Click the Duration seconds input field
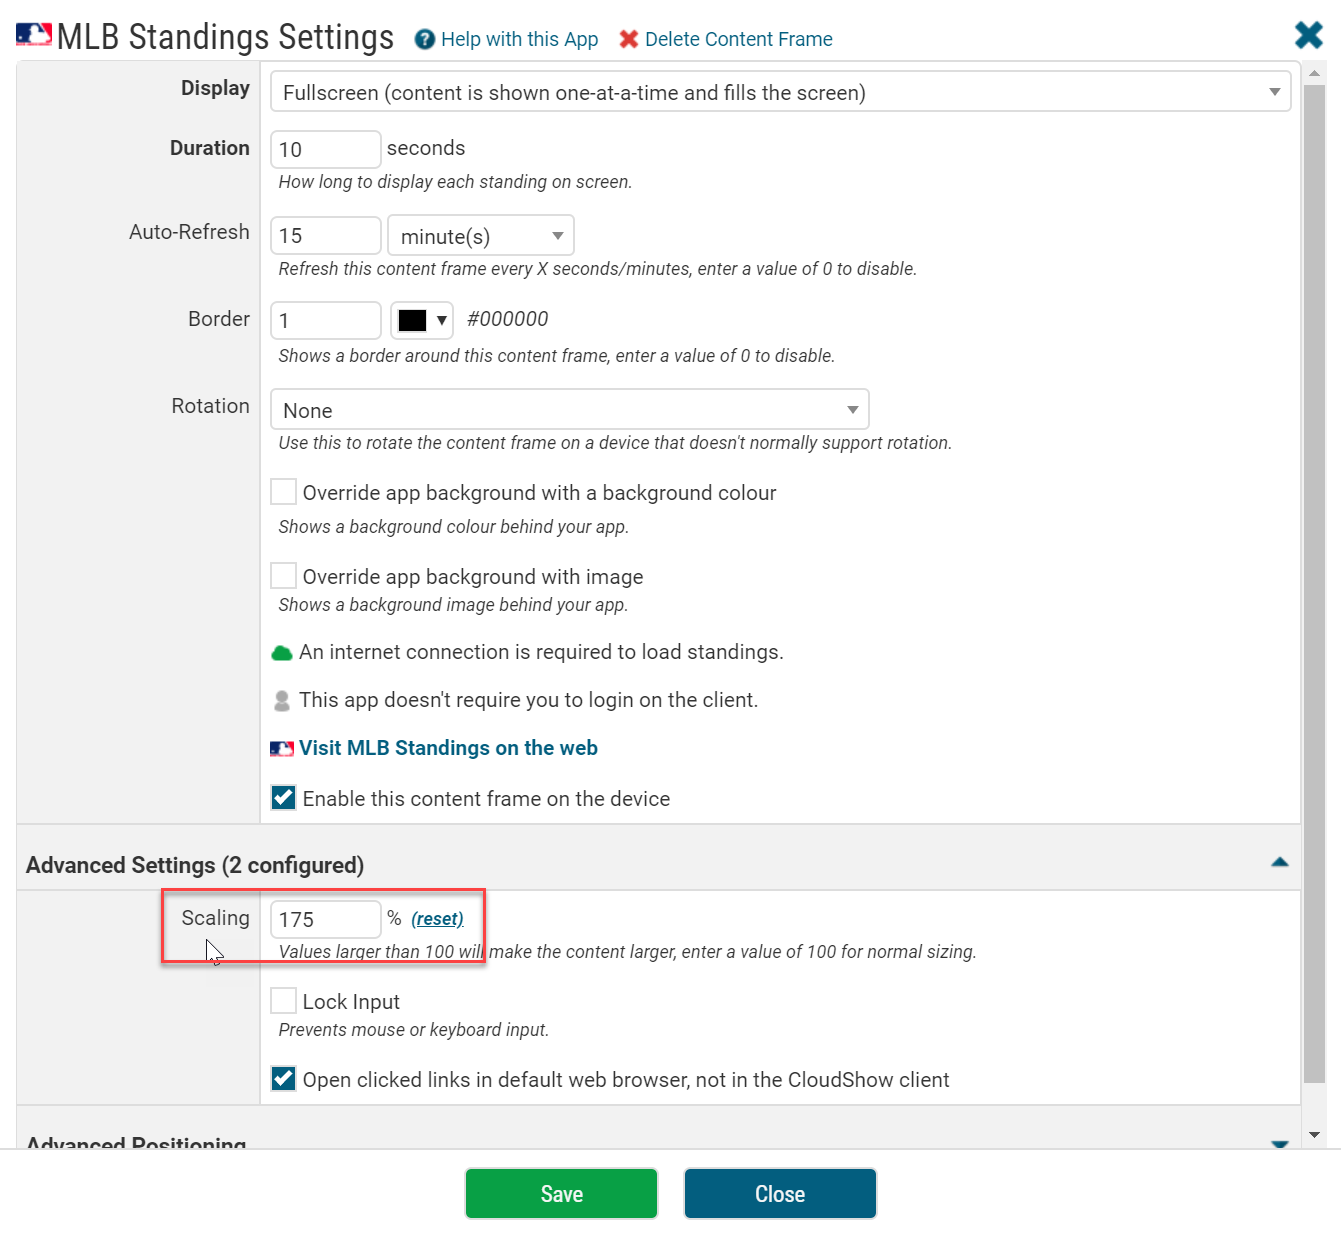Screen dimensions: 1341x1235 (326, 149)
